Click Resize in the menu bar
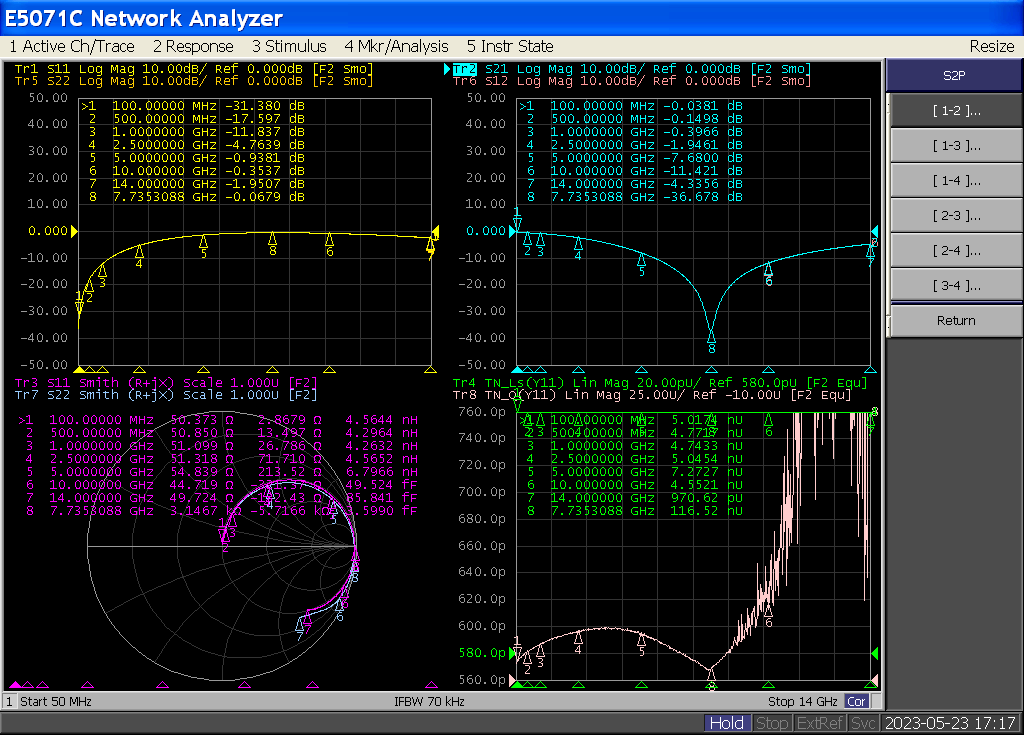This screenshot has height=735, width=1024. point(992,46)
